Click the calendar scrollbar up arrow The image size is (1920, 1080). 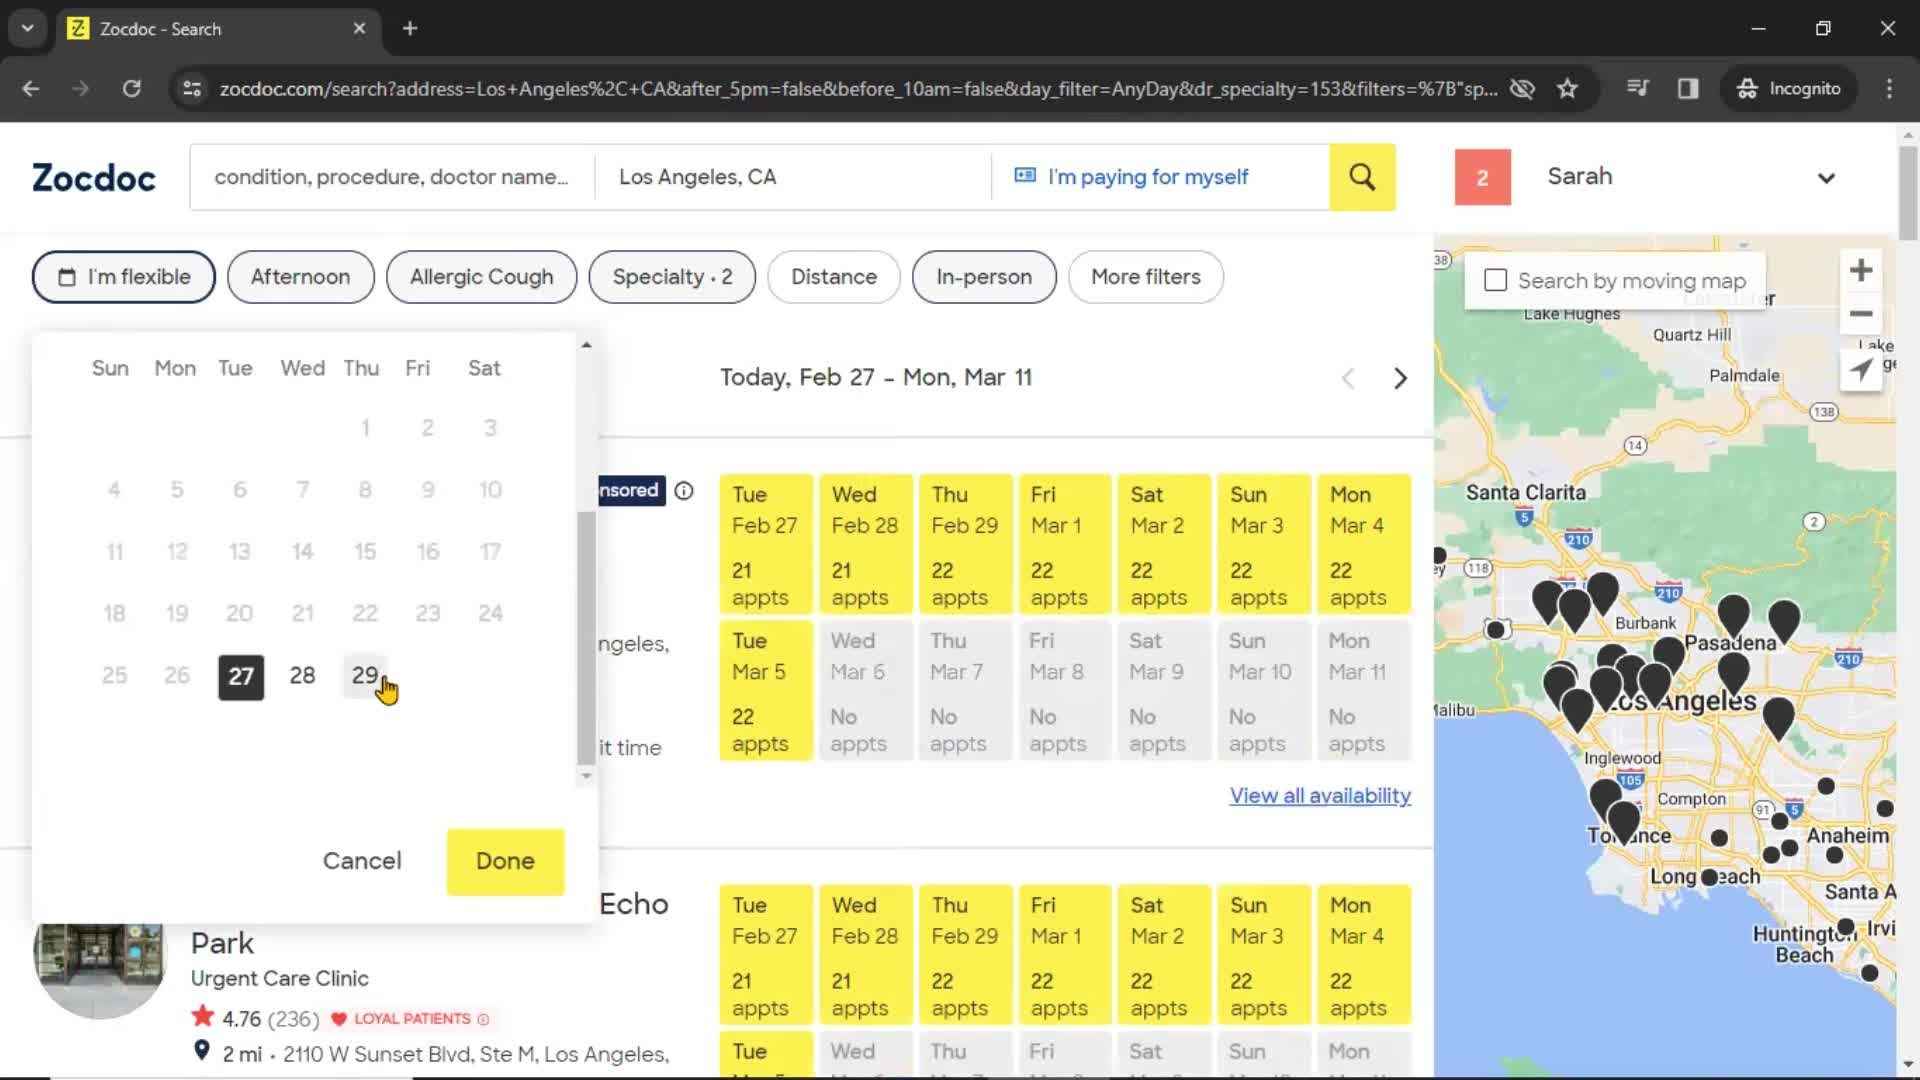tap(586, 345)
